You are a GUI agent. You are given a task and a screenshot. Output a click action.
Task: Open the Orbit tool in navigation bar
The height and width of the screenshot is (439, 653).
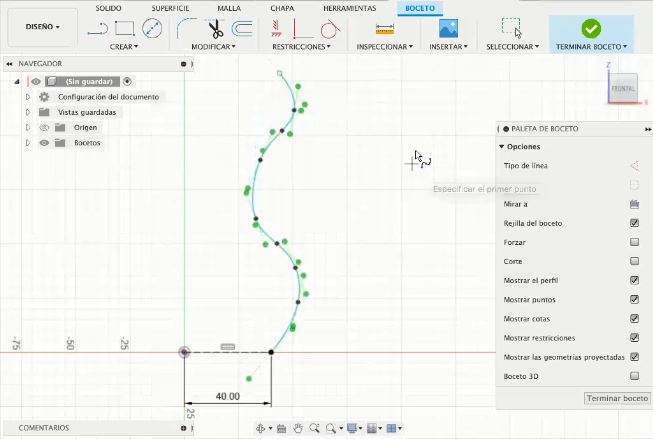[x=261, y=428]
